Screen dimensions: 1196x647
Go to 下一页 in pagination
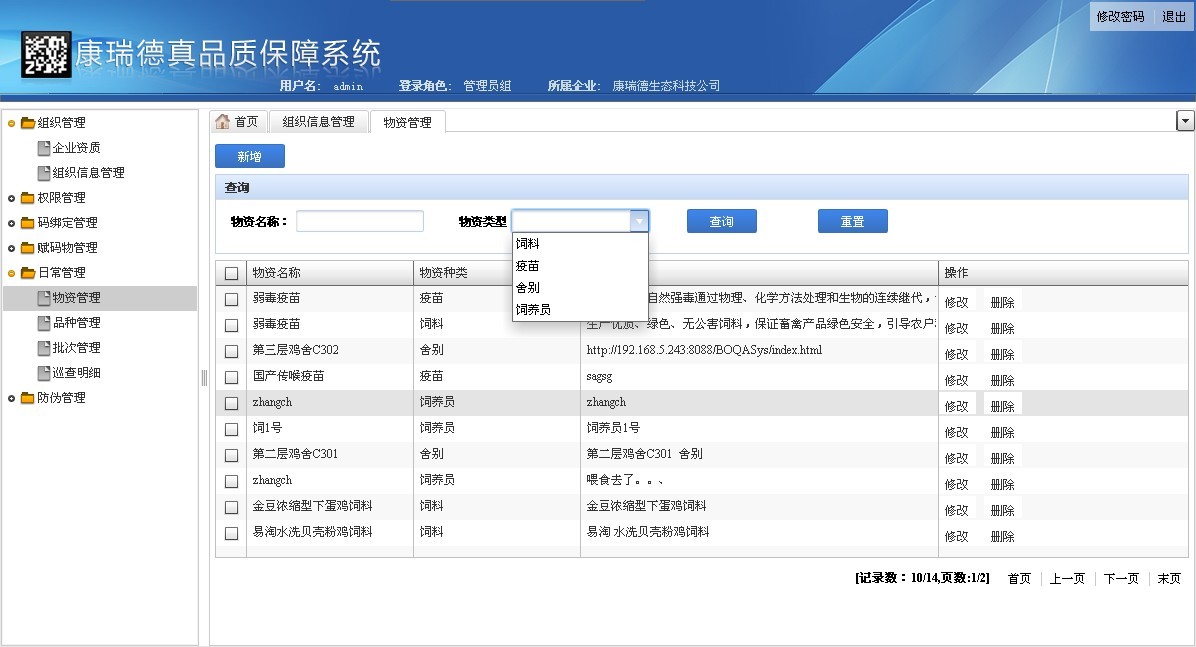1121,579
